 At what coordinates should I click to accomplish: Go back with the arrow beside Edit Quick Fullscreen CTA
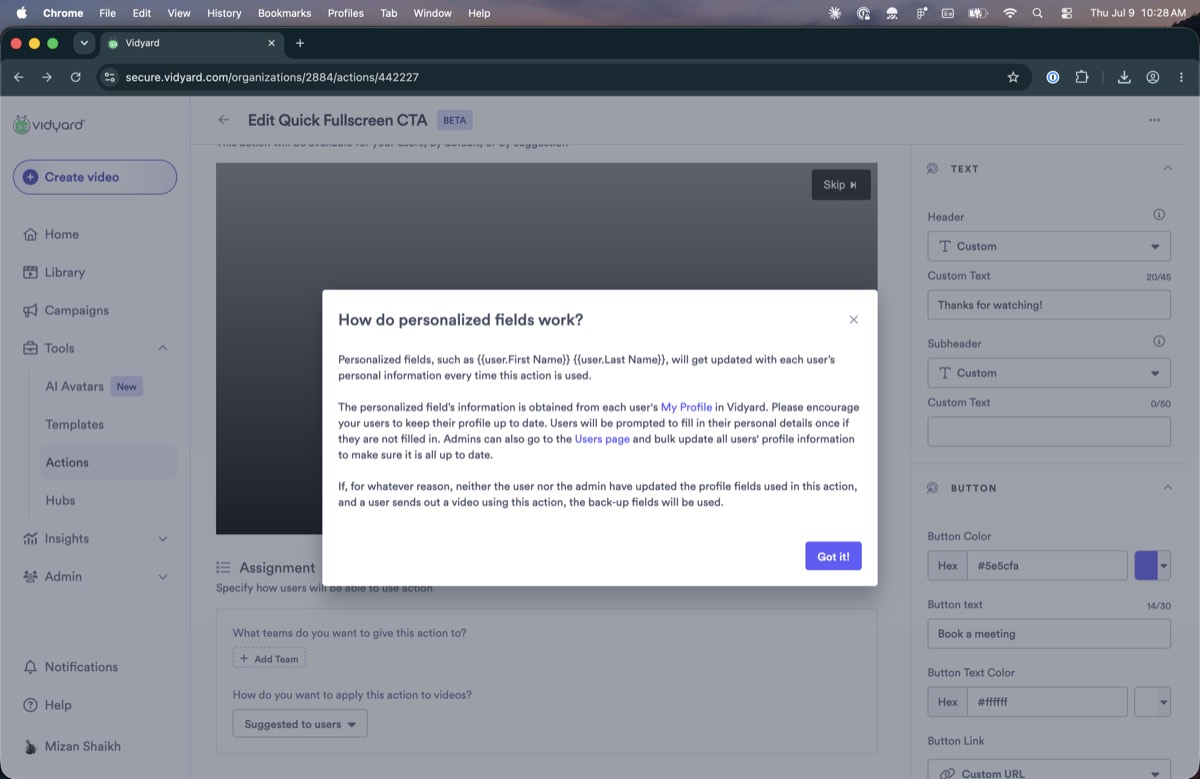224,120
